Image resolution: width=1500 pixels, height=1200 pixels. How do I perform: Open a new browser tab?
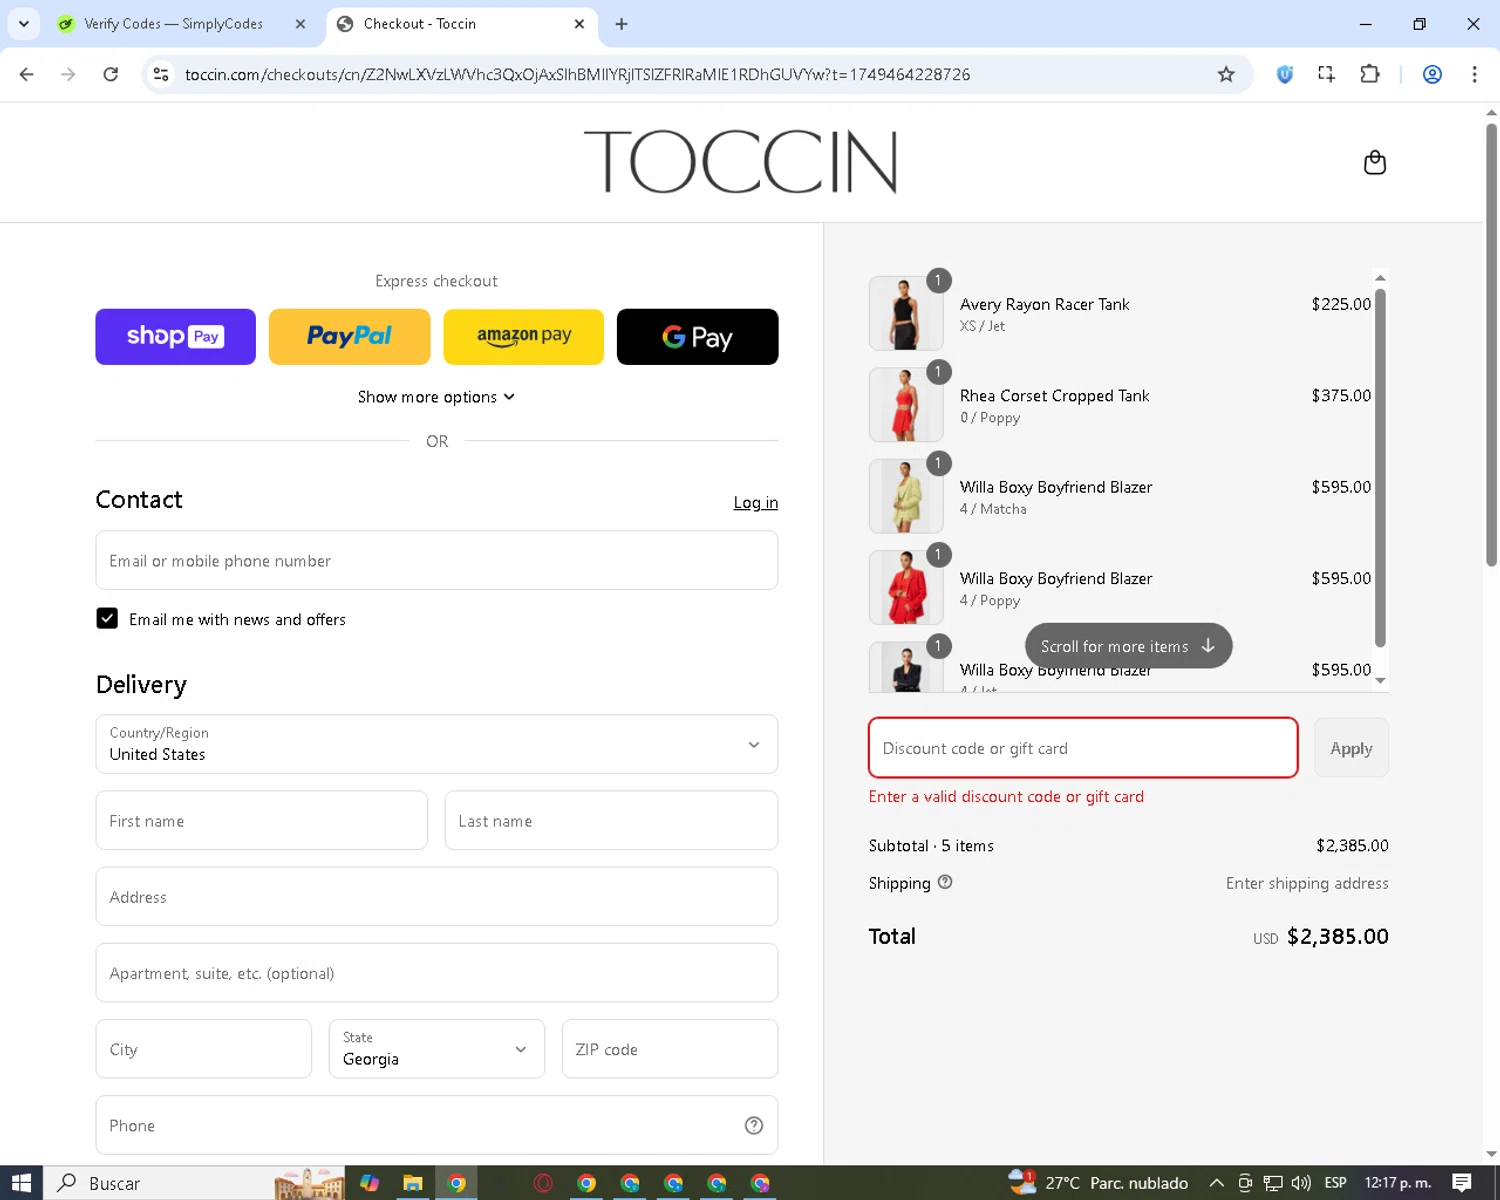(621, 24)
